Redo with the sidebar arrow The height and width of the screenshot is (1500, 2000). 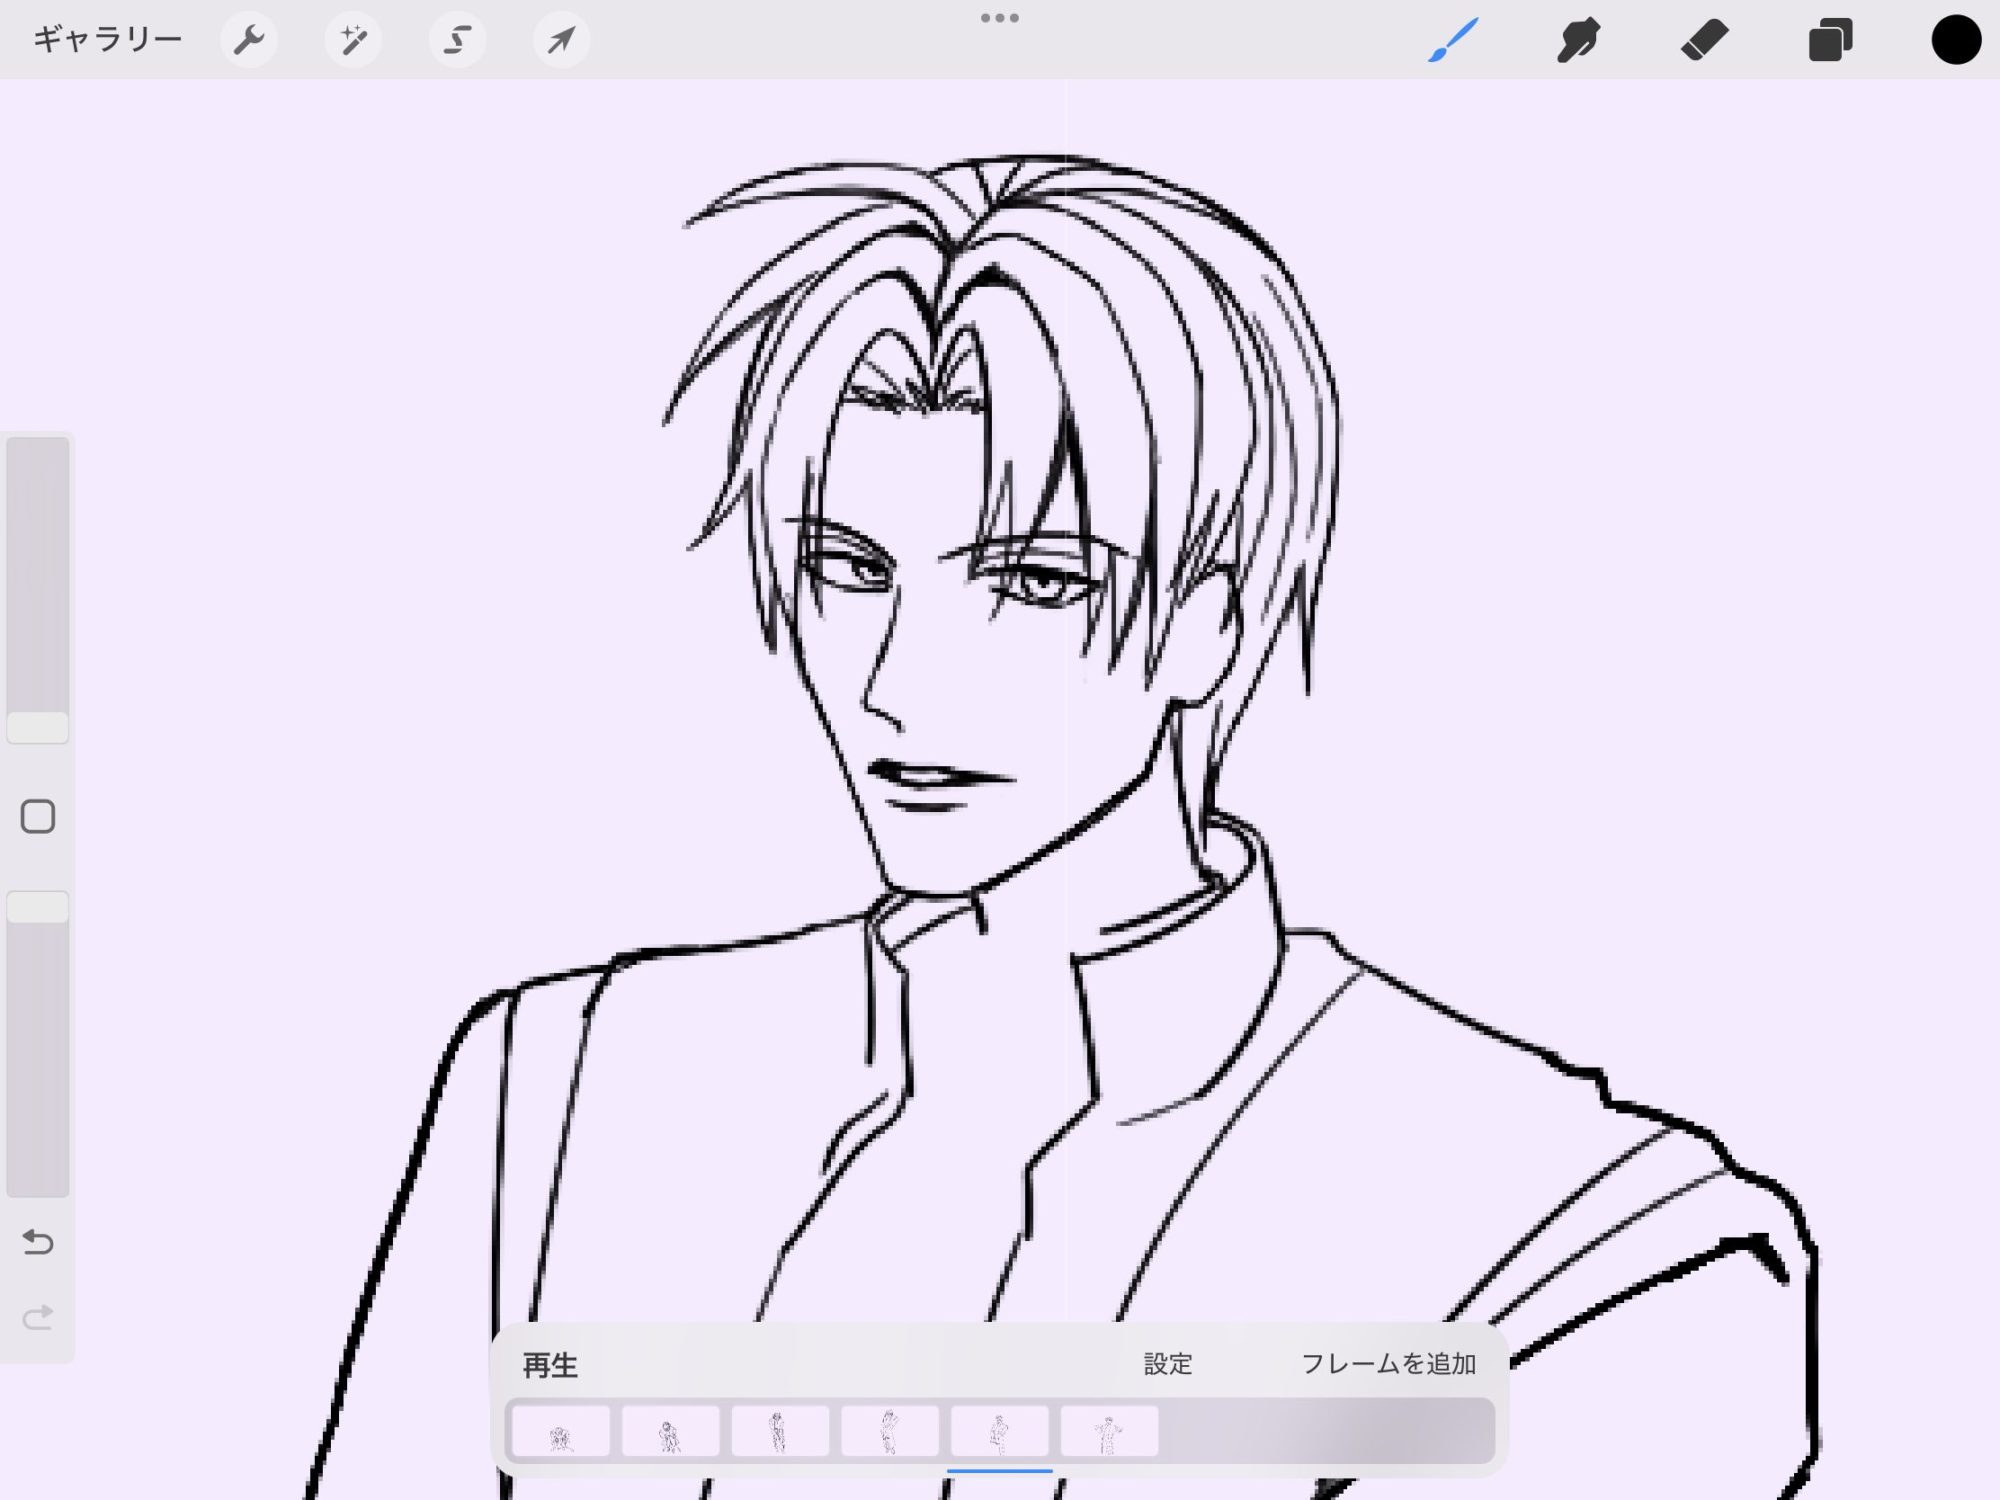38,1317
